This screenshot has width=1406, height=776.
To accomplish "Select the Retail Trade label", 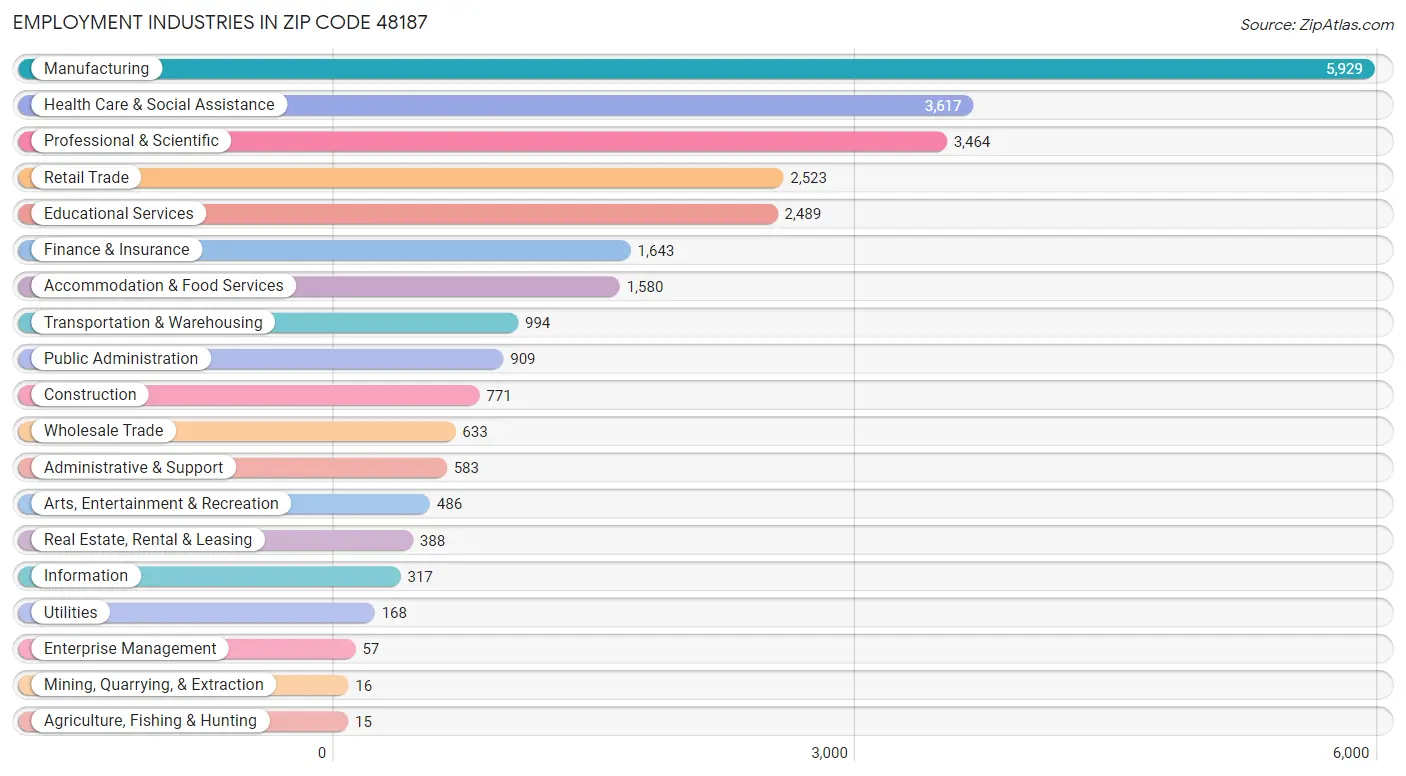I will pos(86,177).
